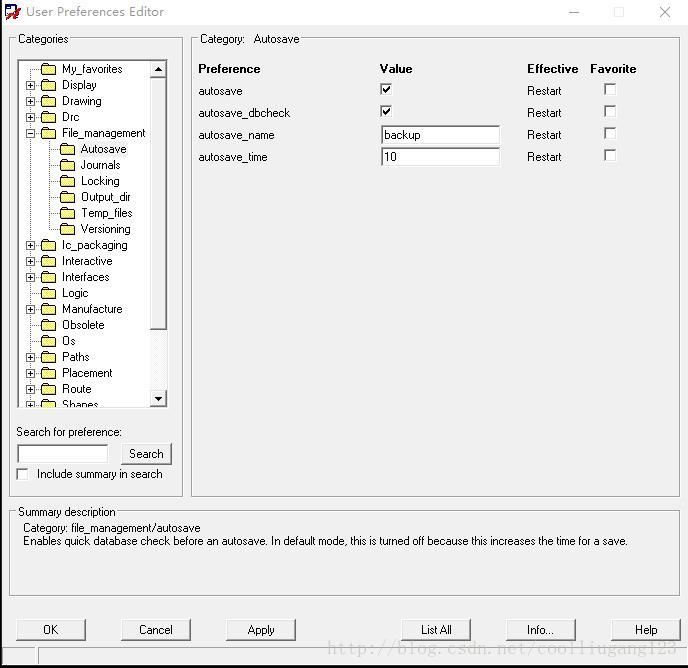The image size is (688, 668).
Task: Click the Obsolete folder icon
Action: coord(48,325)
